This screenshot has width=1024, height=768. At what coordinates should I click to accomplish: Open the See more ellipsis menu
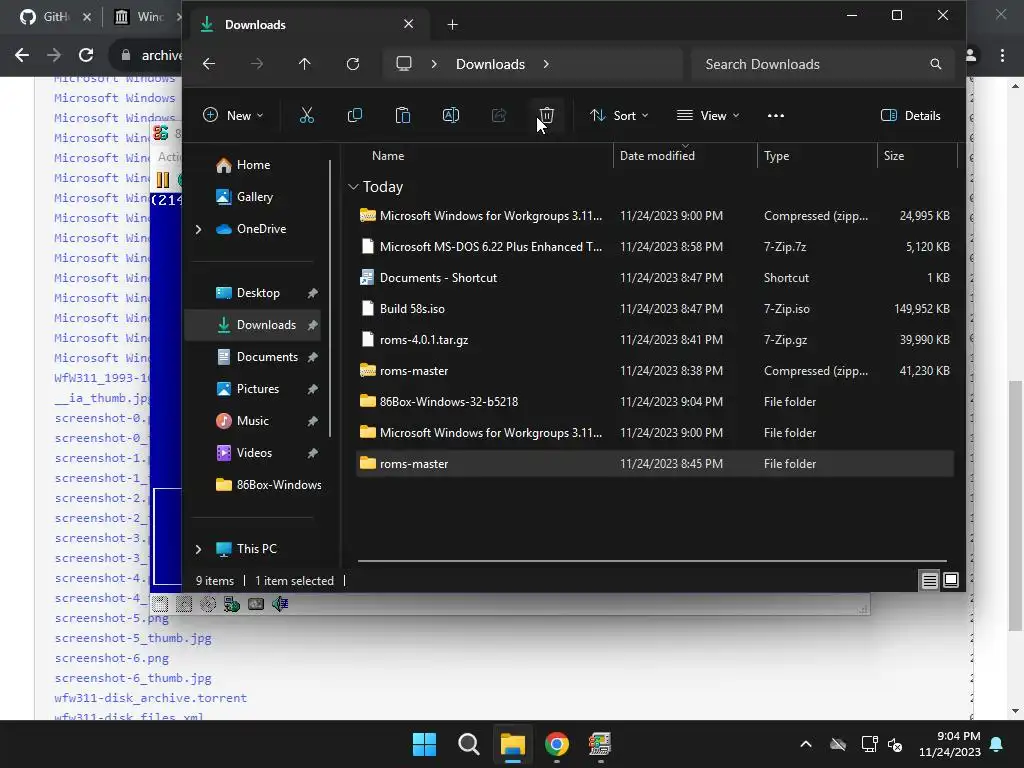[x=776, y=116]
